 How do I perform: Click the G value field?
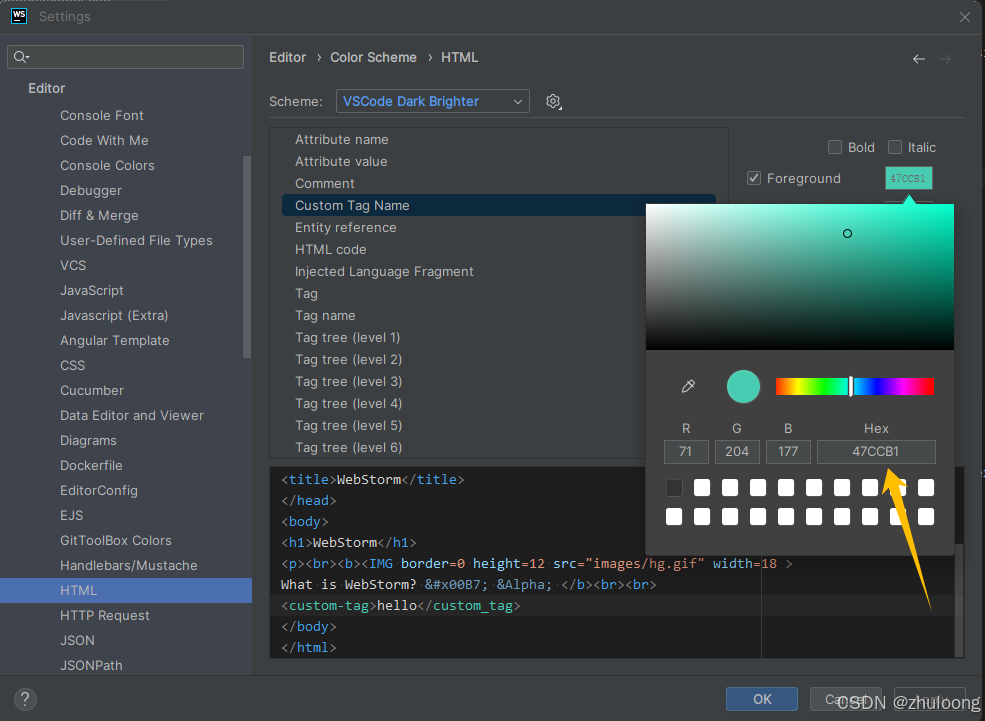pyautogui.click(x=737, y=452)
